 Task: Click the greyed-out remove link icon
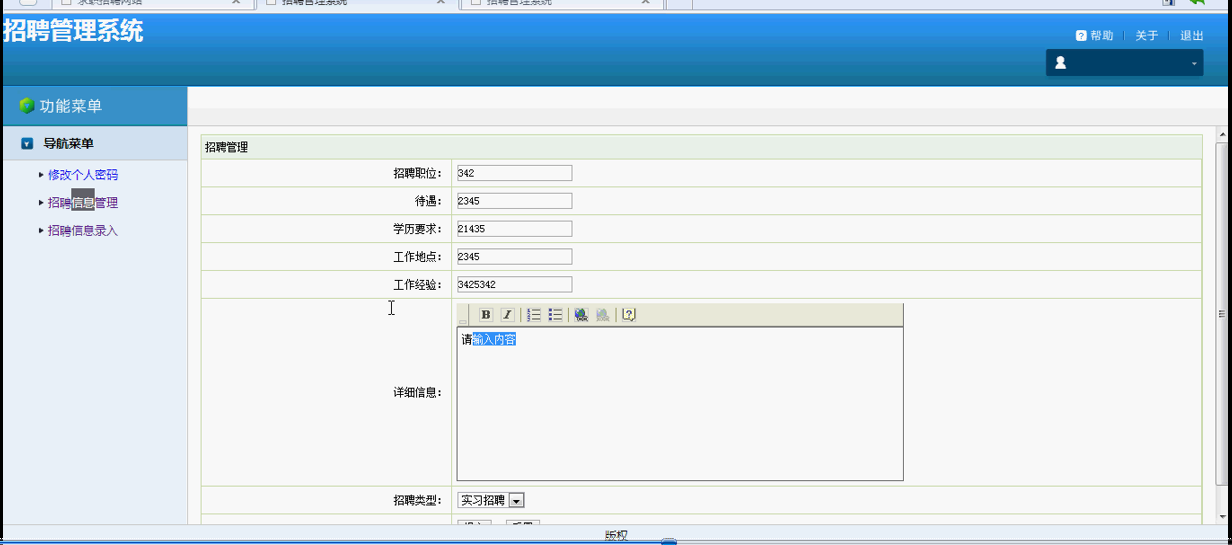tap(603, 315)
